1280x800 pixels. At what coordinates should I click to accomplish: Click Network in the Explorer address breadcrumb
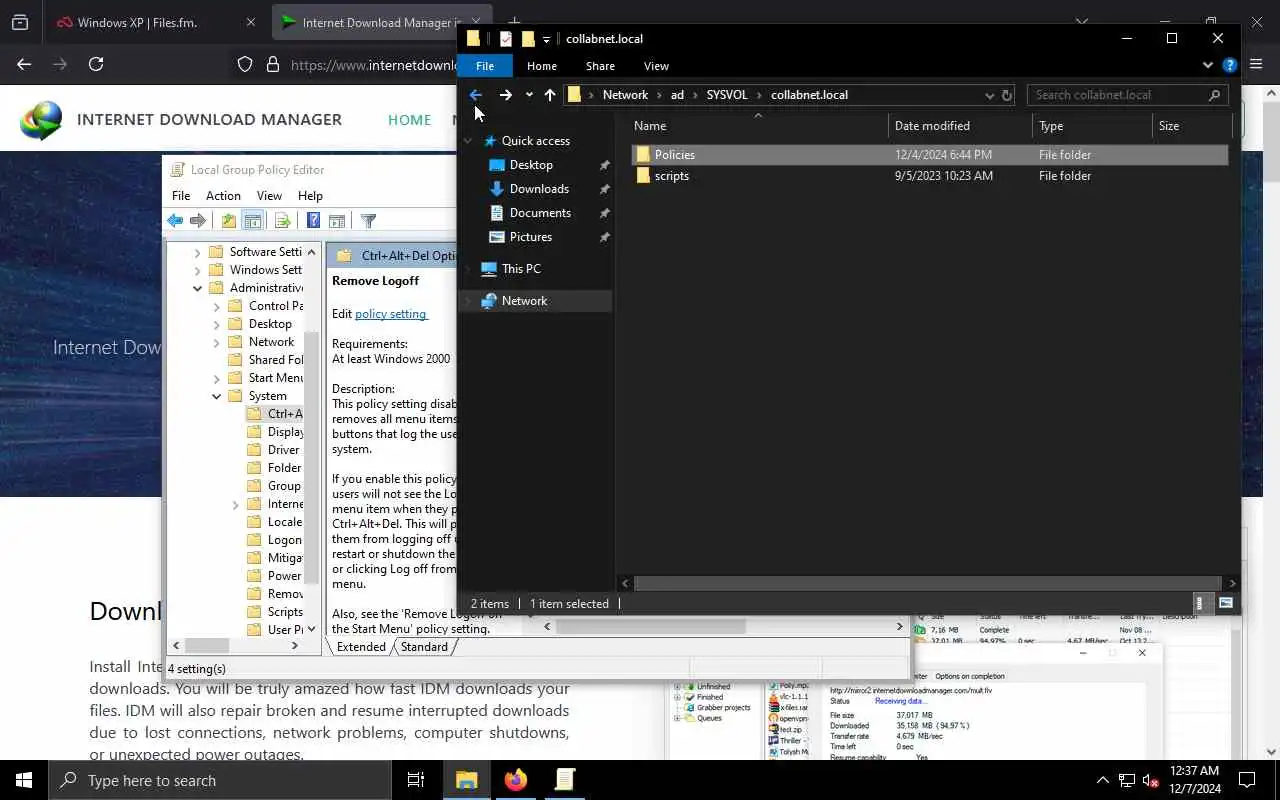coord(625,95)
